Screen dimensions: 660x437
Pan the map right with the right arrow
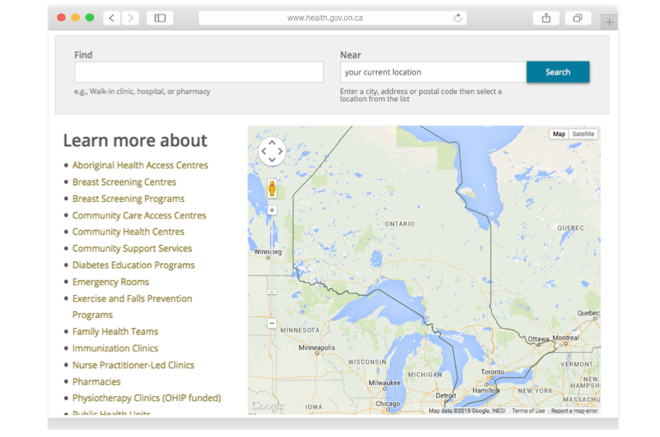click(x=280, y=151)
